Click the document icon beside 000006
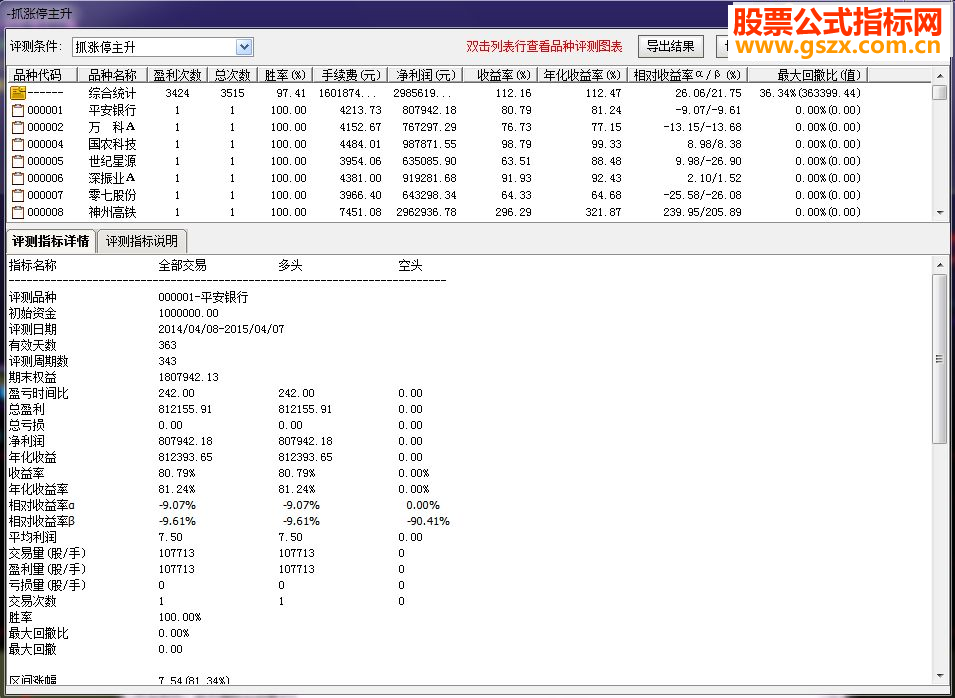 coord(18,178)
